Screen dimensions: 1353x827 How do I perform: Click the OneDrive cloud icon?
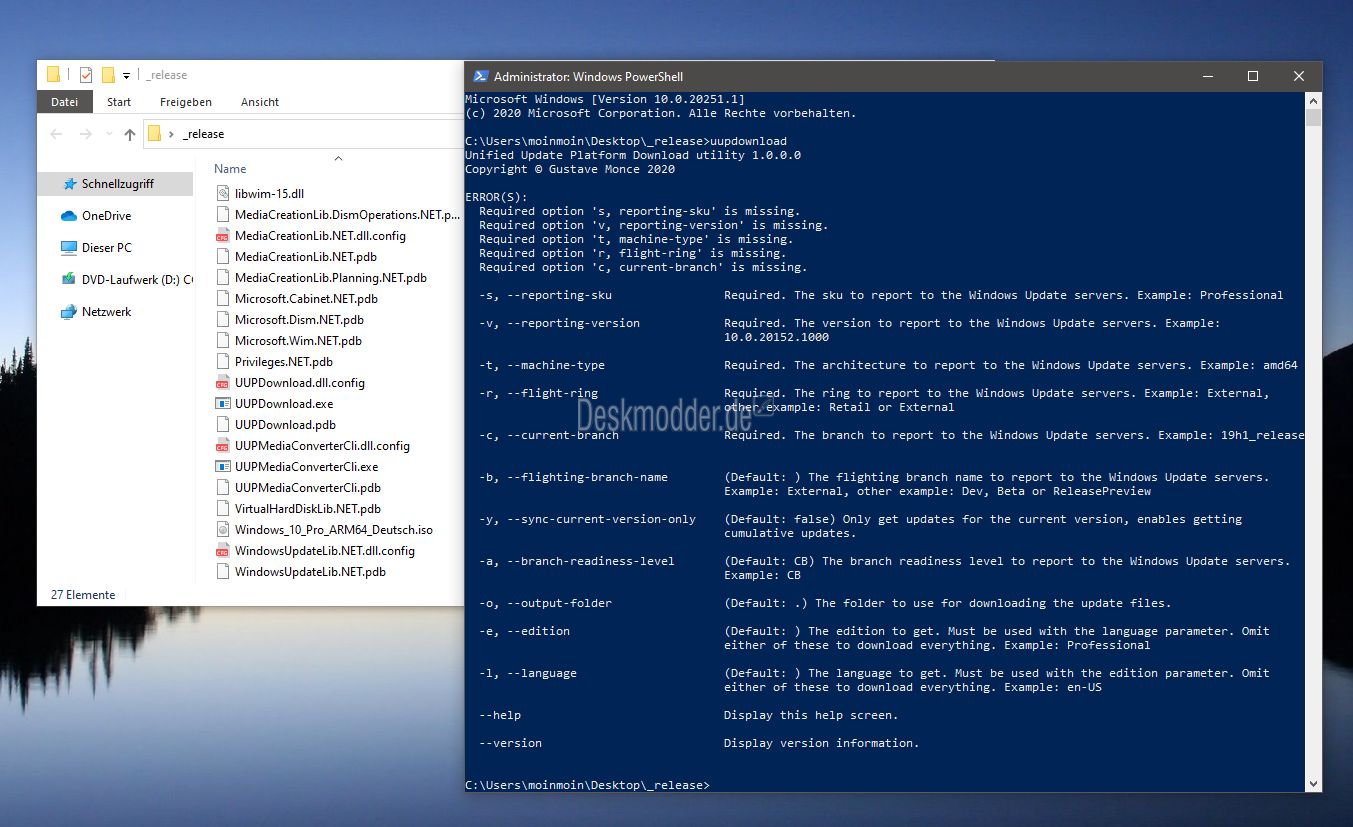click(69, 215)
